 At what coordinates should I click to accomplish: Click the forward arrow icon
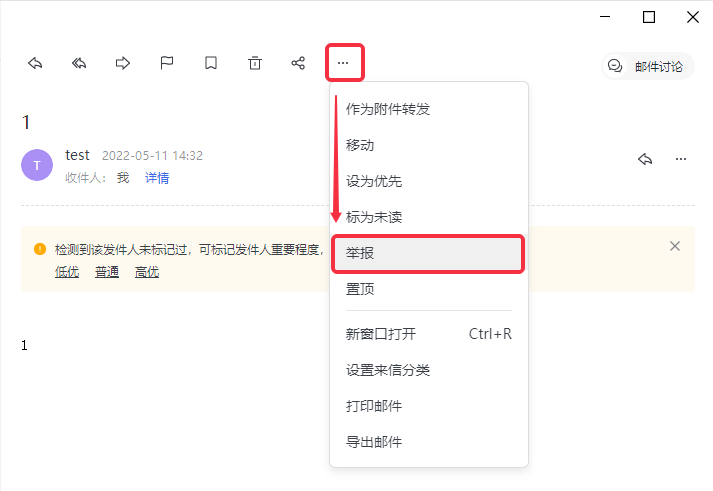pos(122,63)
